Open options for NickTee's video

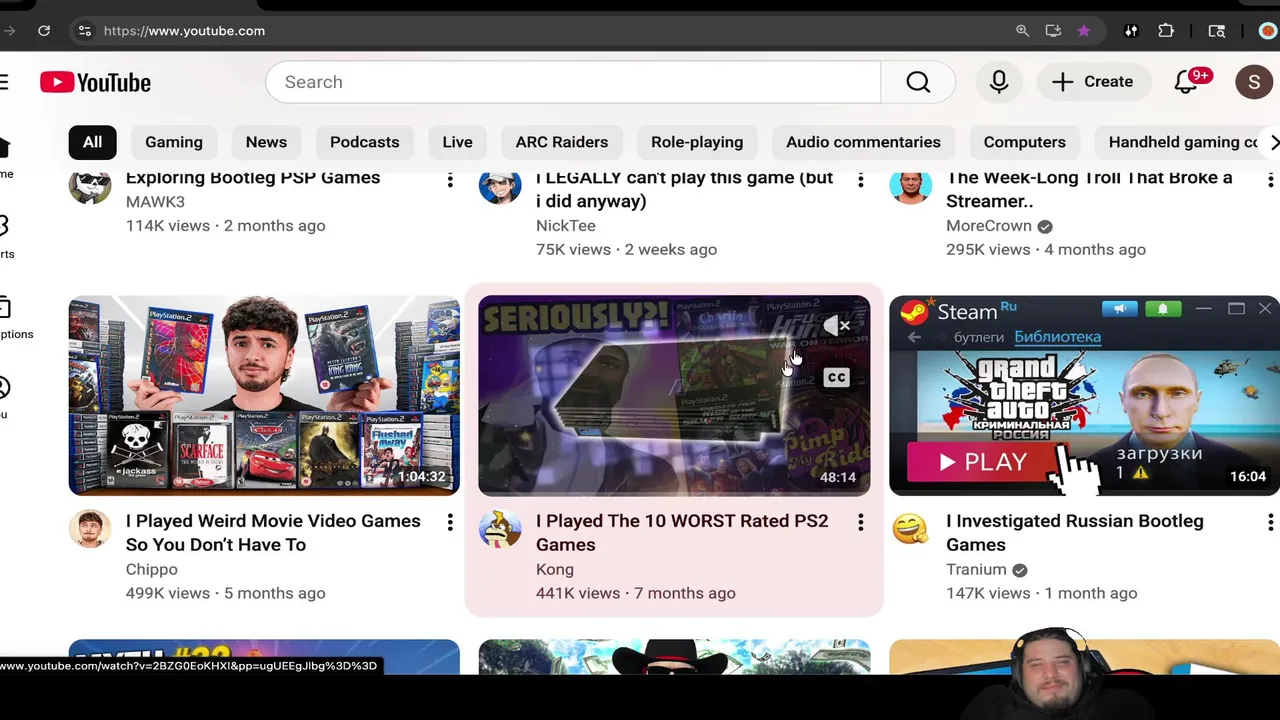[x=860, y=179]
